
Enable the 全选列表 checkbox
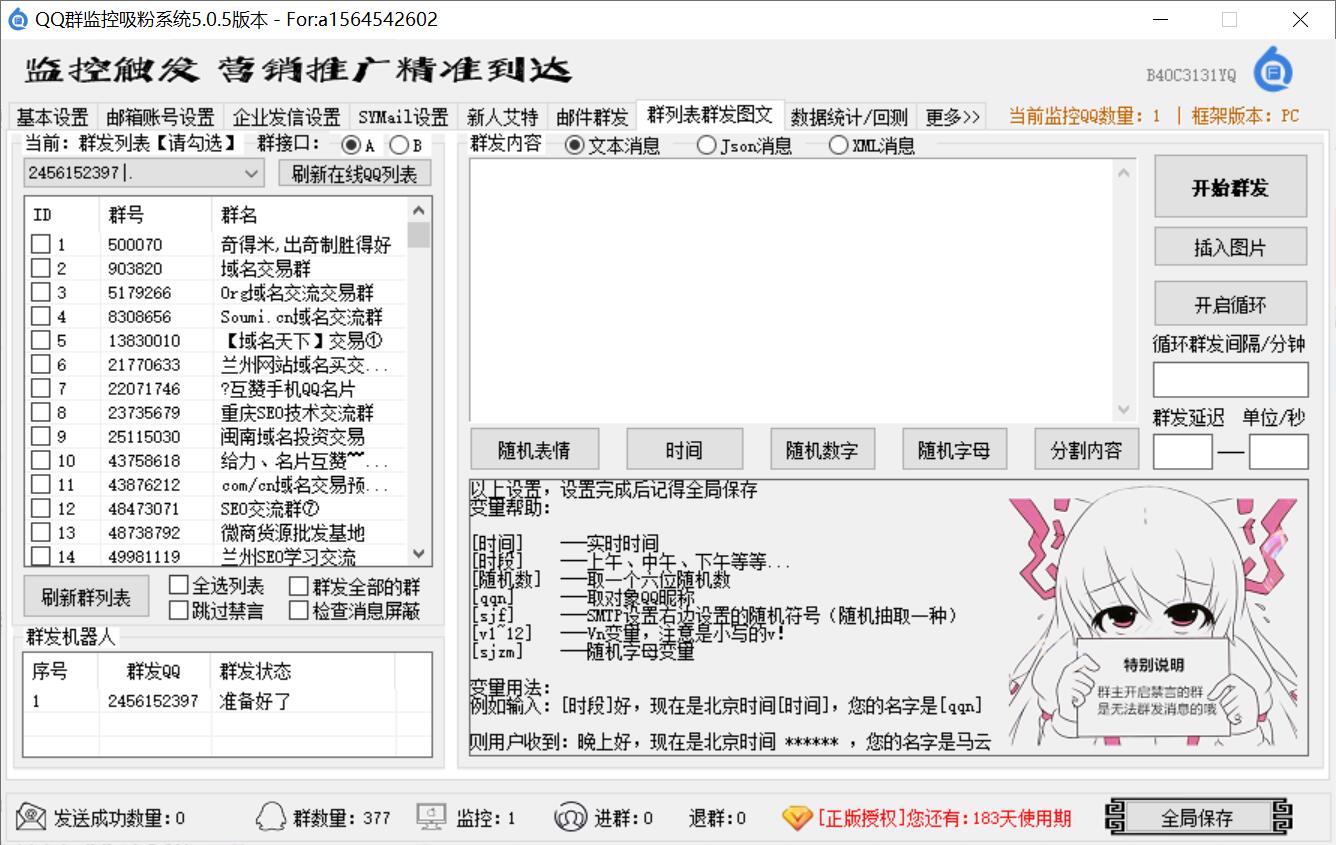tap(179, 585)
